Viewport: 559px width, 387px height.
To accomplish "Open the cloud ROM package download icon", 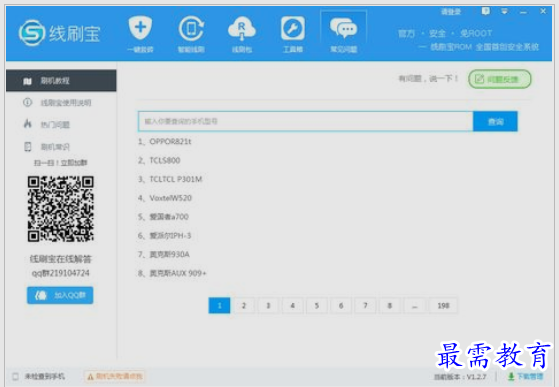I will (x=242, y=34).
